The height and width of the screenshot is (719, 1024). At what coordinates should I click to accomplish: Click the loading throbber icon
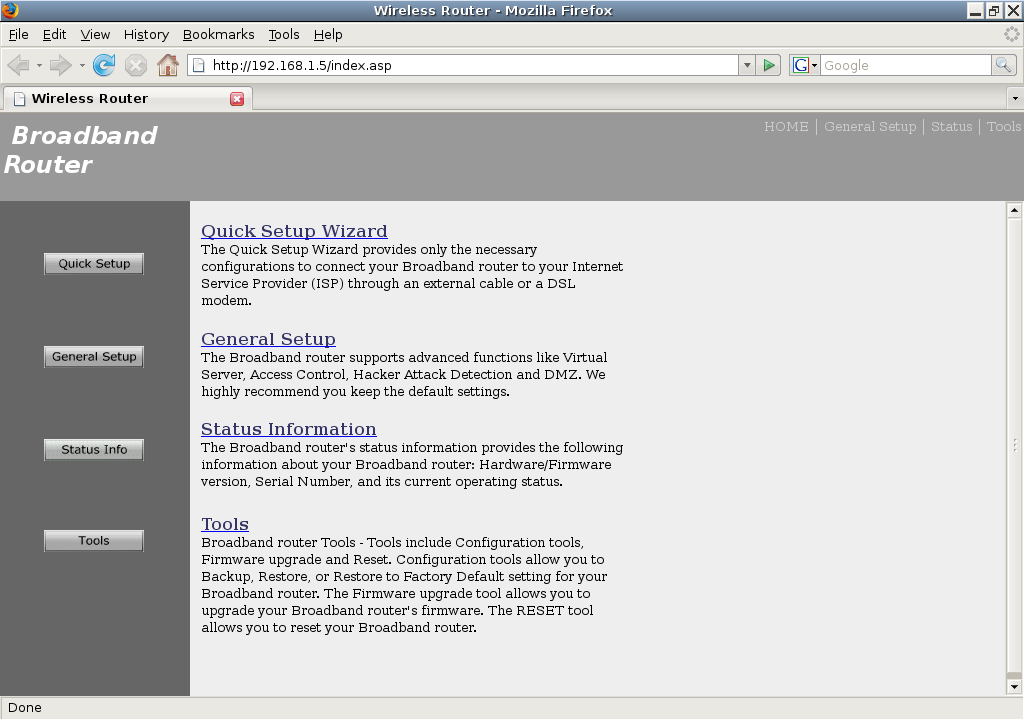(1012, 34)
